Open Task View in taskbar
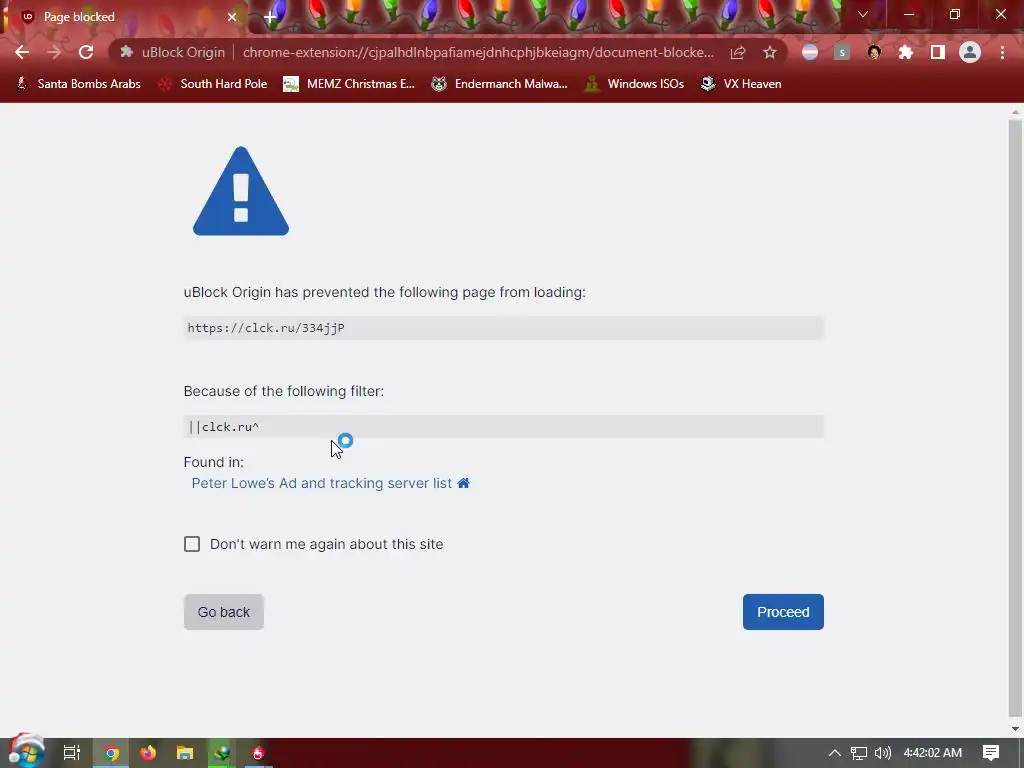 click(x=72, y=753)
